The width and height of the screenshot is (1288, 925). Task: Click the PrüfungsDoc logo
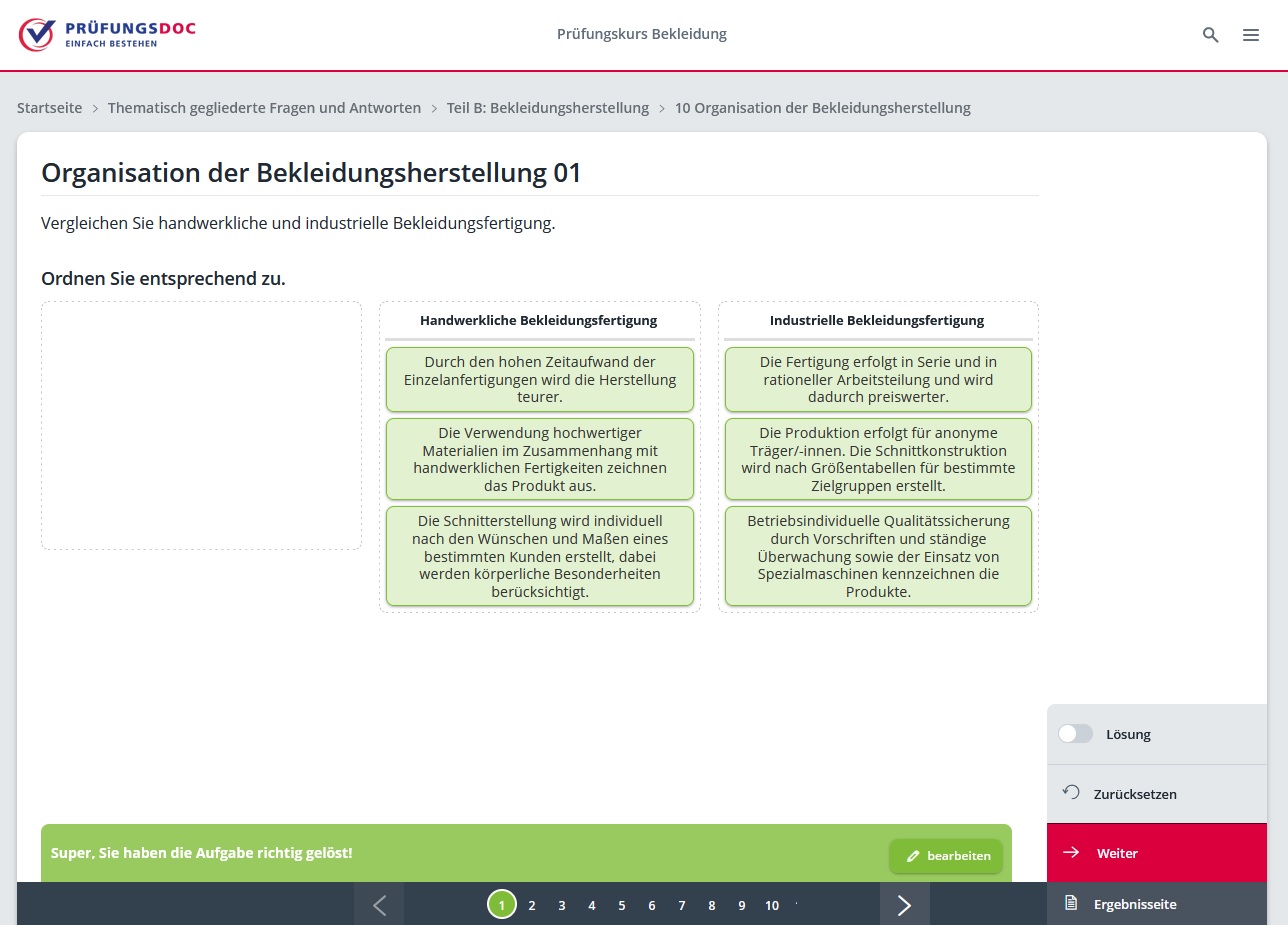click(107, 34)
